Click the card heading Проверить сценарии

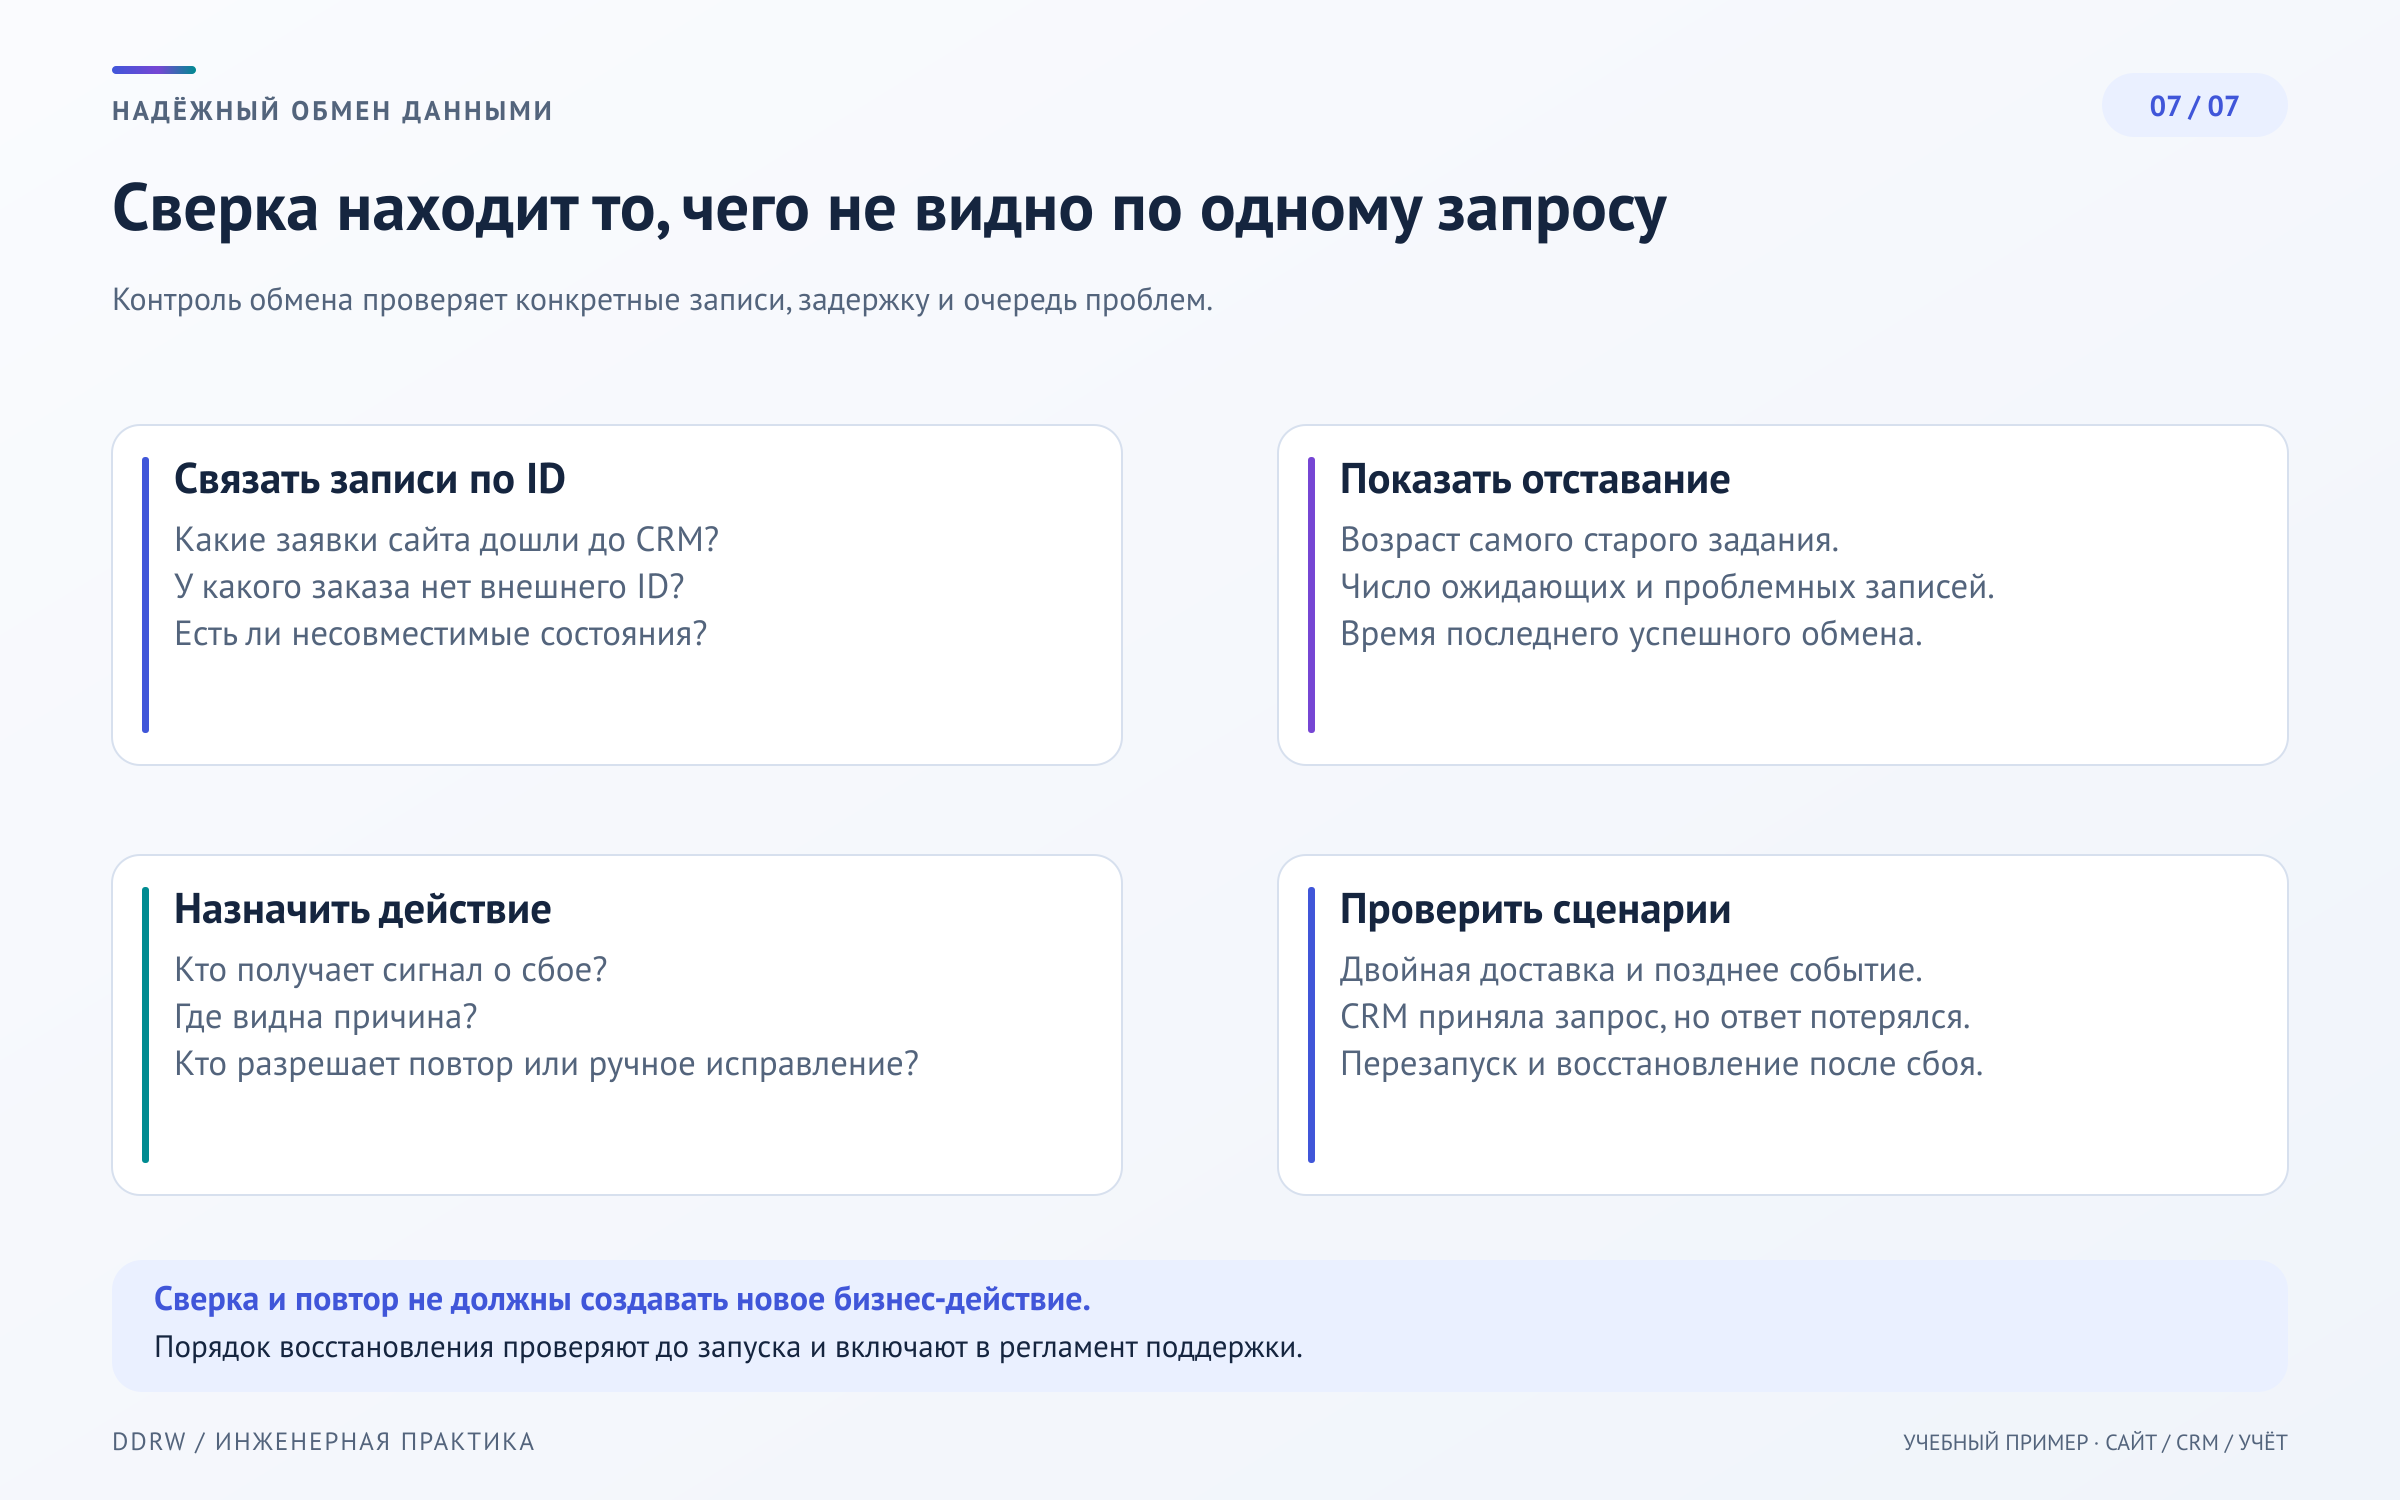pyautogui.click(x=1535, y=910)
